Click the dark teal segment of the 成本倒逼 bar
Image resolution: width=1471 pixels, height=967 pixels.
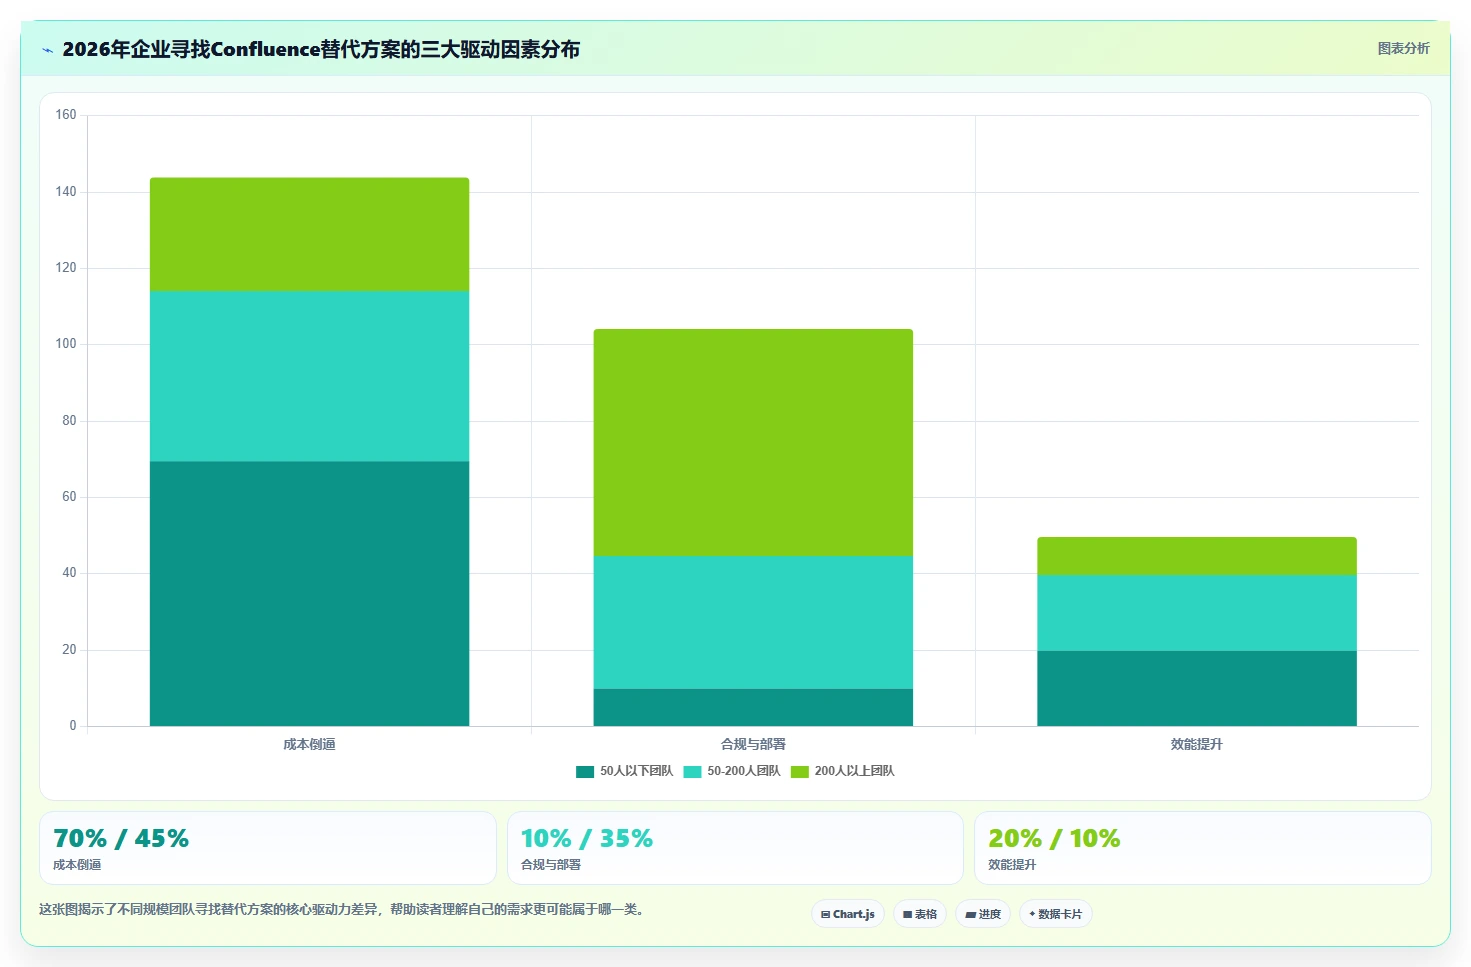pos(309,594)
